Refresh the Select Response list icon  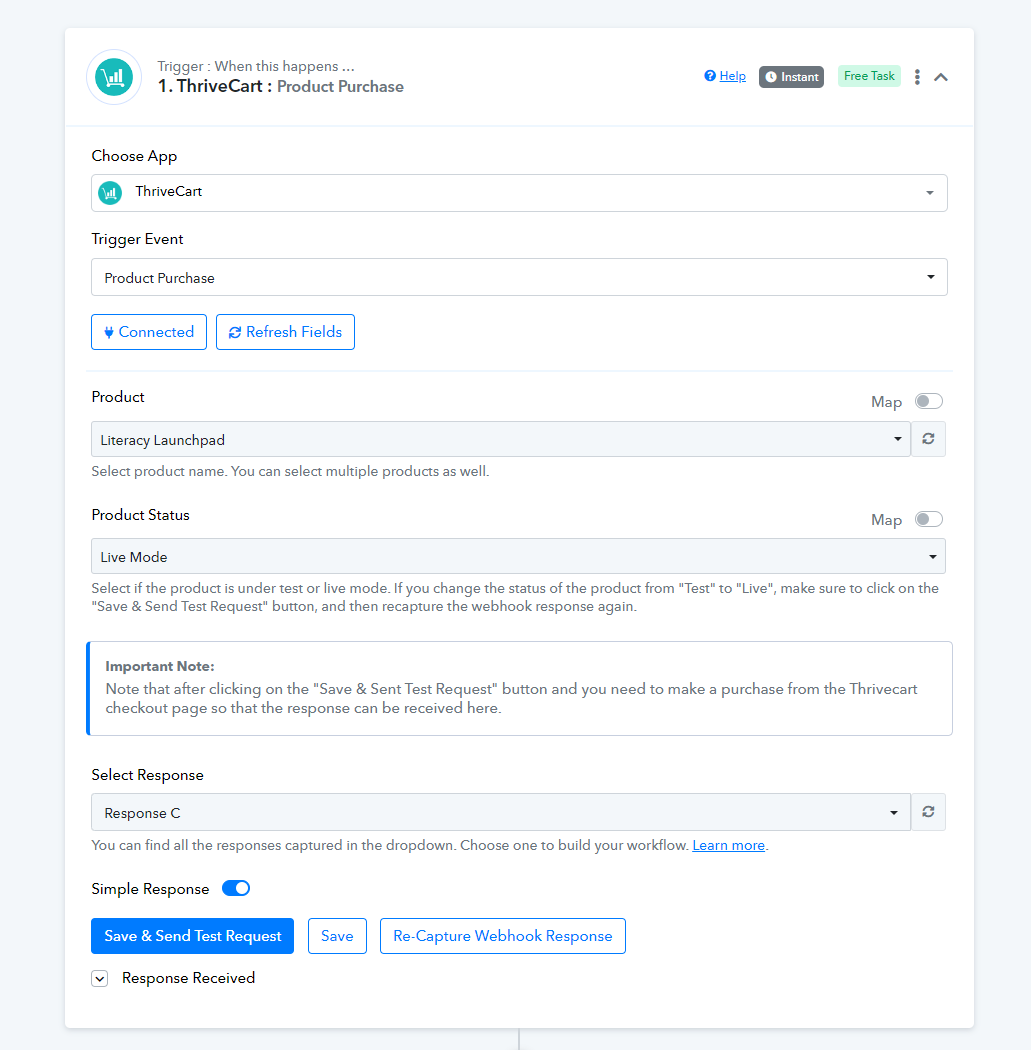click(928, 812)
